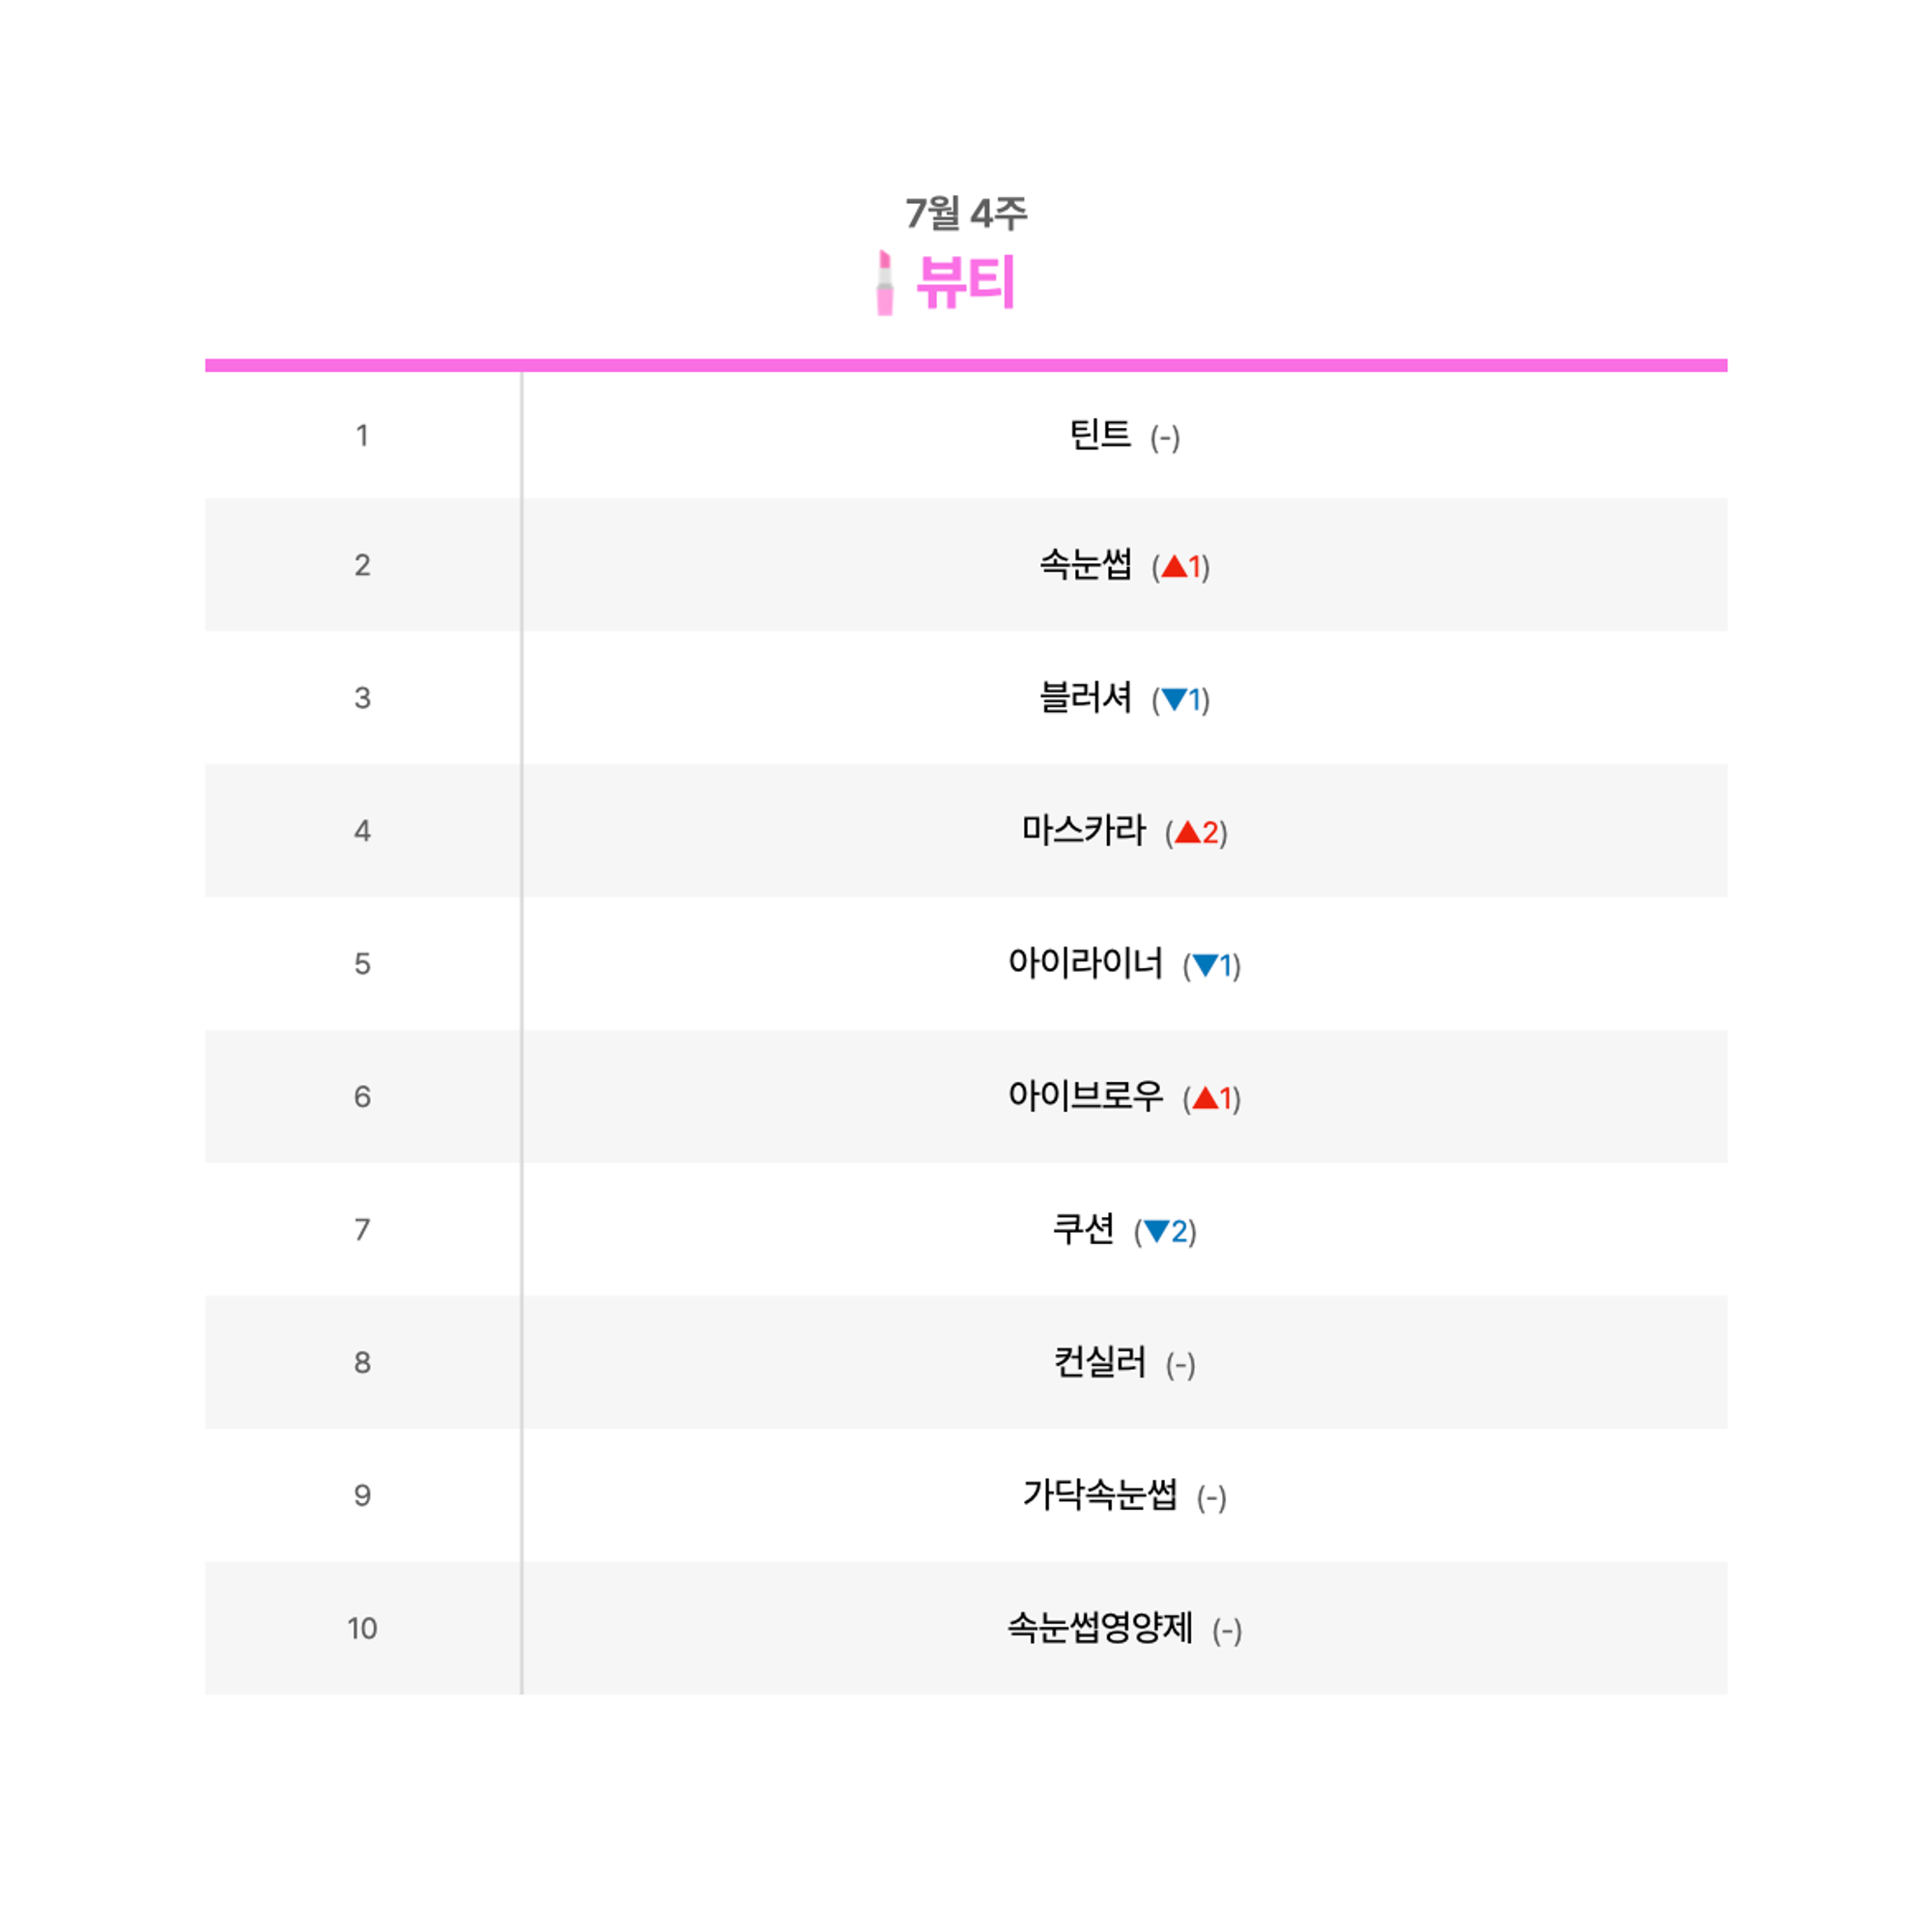Click the blue down arrow beside 블러셔
The image size is (1932, 1932).
[1174, 699]
